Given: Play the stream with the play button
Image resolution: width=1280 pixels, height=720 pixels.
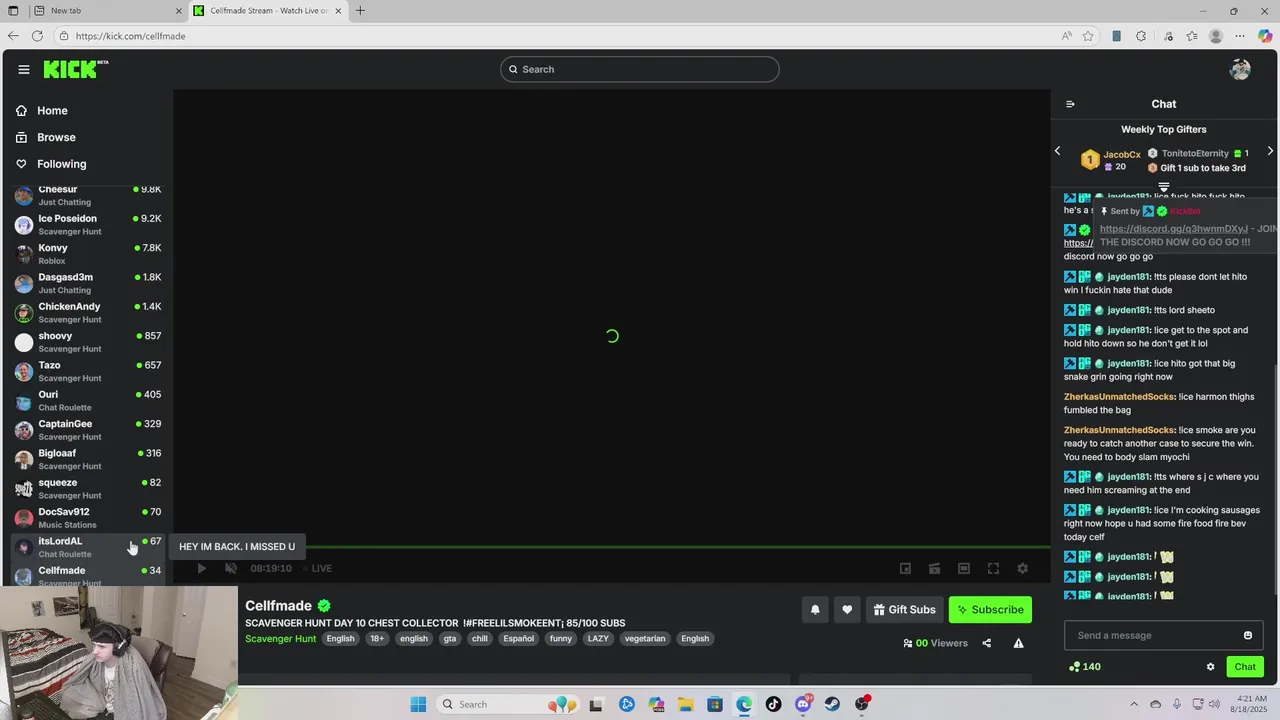Looking at the screenshot, I should point(201,568).
